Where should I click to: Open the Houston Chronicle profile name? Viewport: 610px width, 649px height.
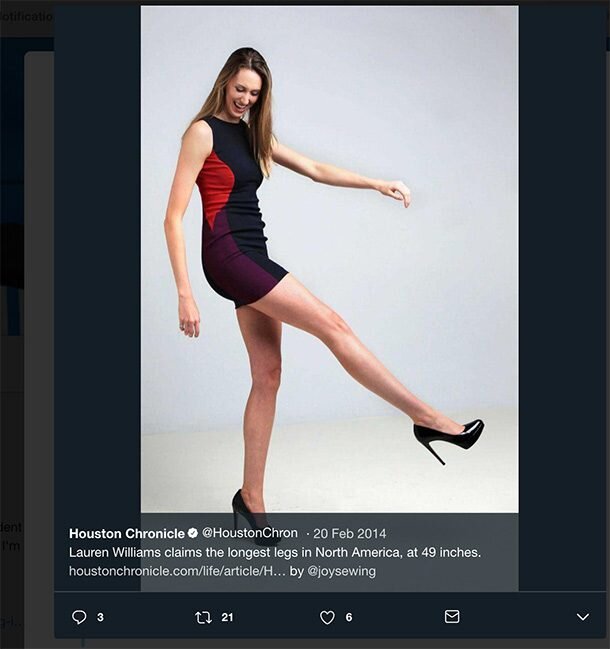127,534
